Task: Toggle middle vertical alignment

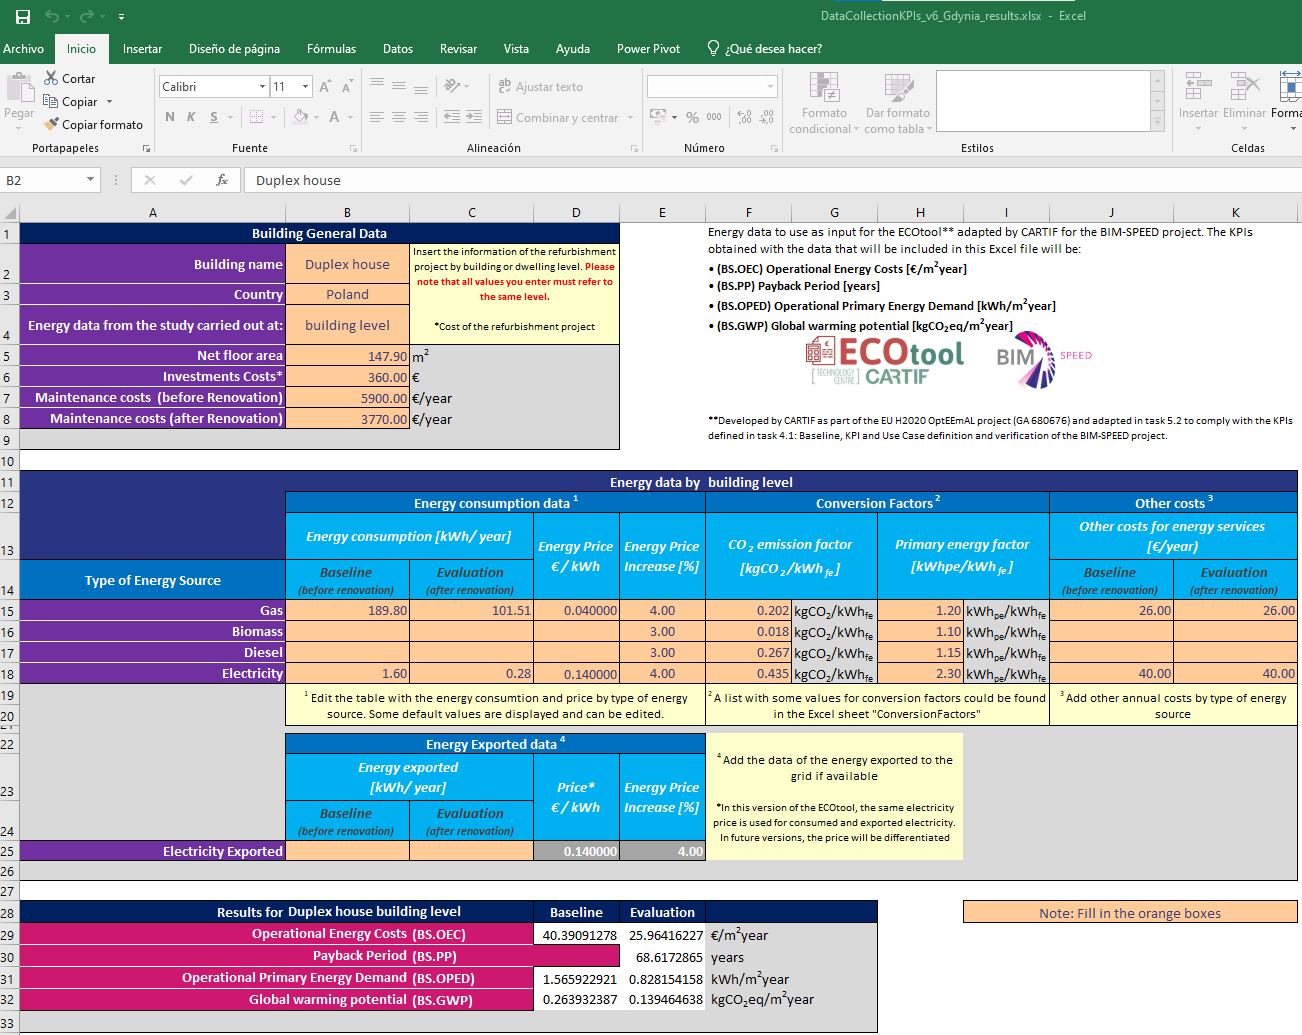Action: point(399,86)
